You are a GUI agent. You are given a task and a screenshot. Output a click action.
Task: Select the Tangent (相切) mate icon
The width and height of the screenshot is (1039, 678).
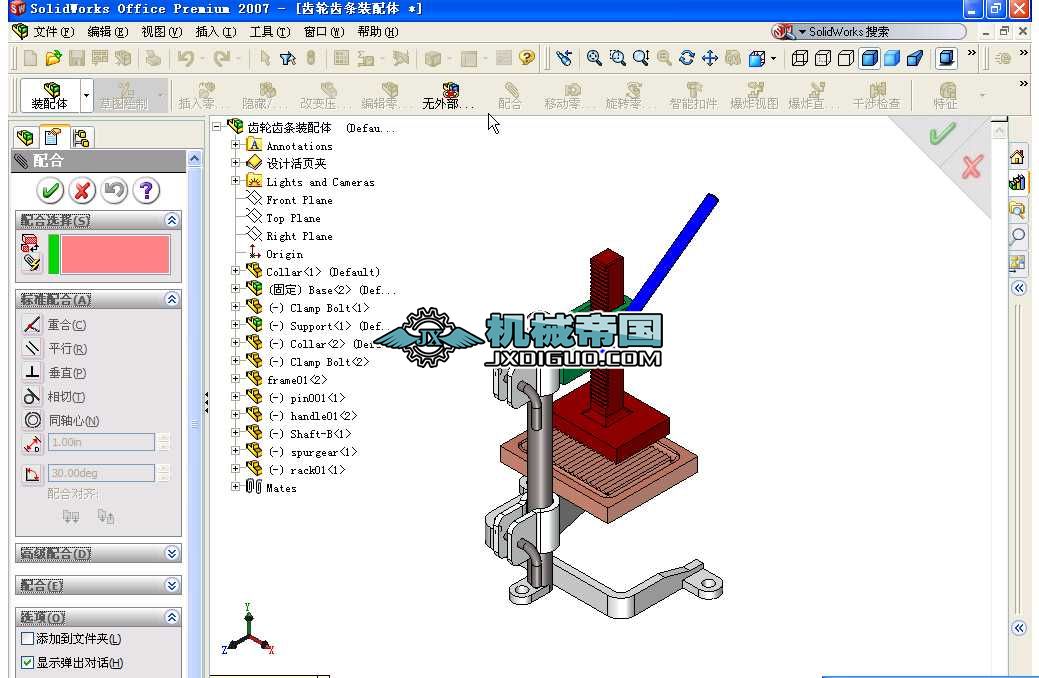pyautogui.click(x=32, y=396)
